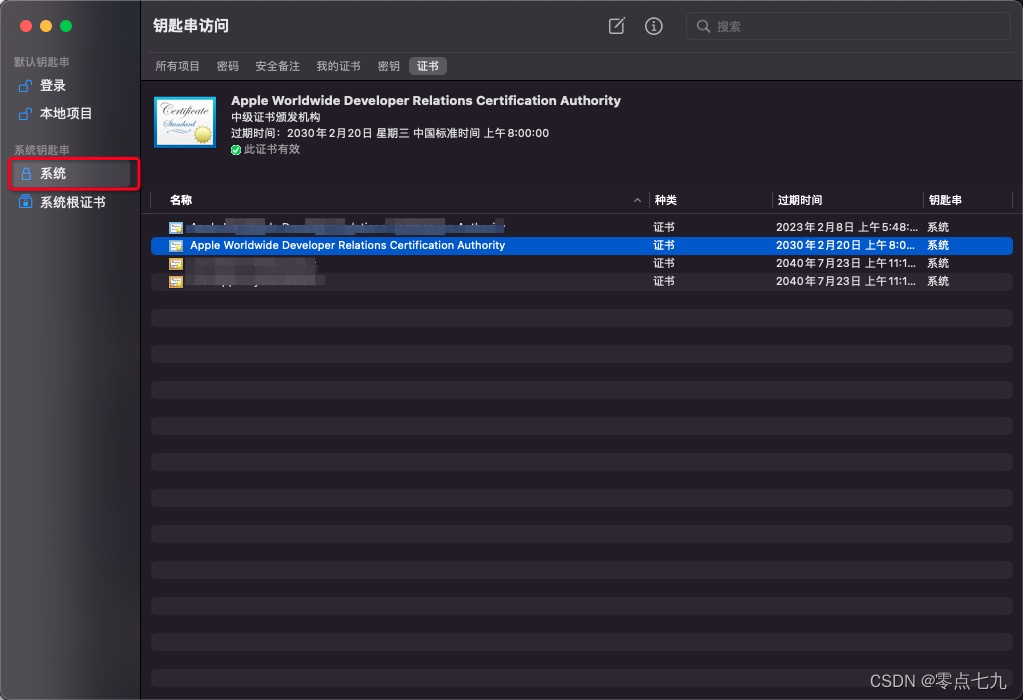Switch to 所有项目 tab
1023x700 pixels.
click(x=177, y=66)
